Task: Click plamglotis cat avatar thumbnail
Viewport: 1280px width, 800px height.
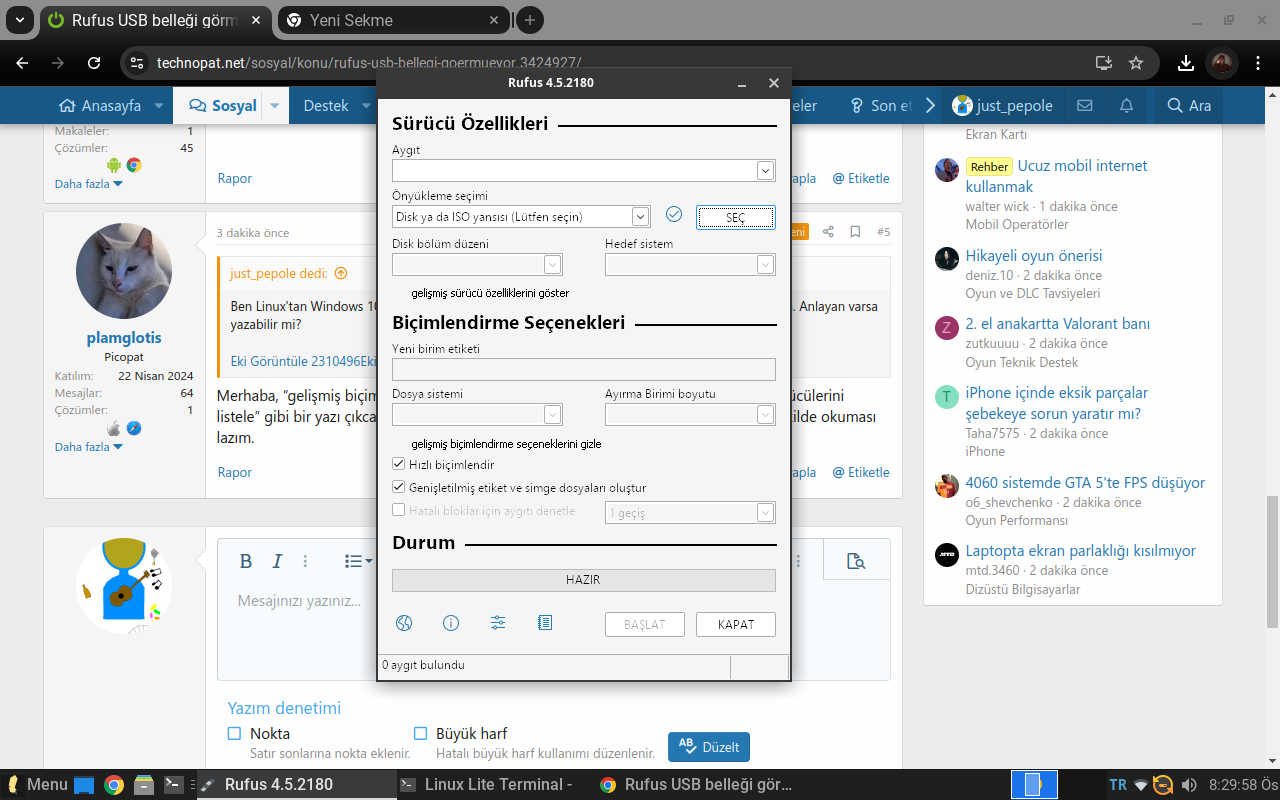Action: [x=124, y=271]
